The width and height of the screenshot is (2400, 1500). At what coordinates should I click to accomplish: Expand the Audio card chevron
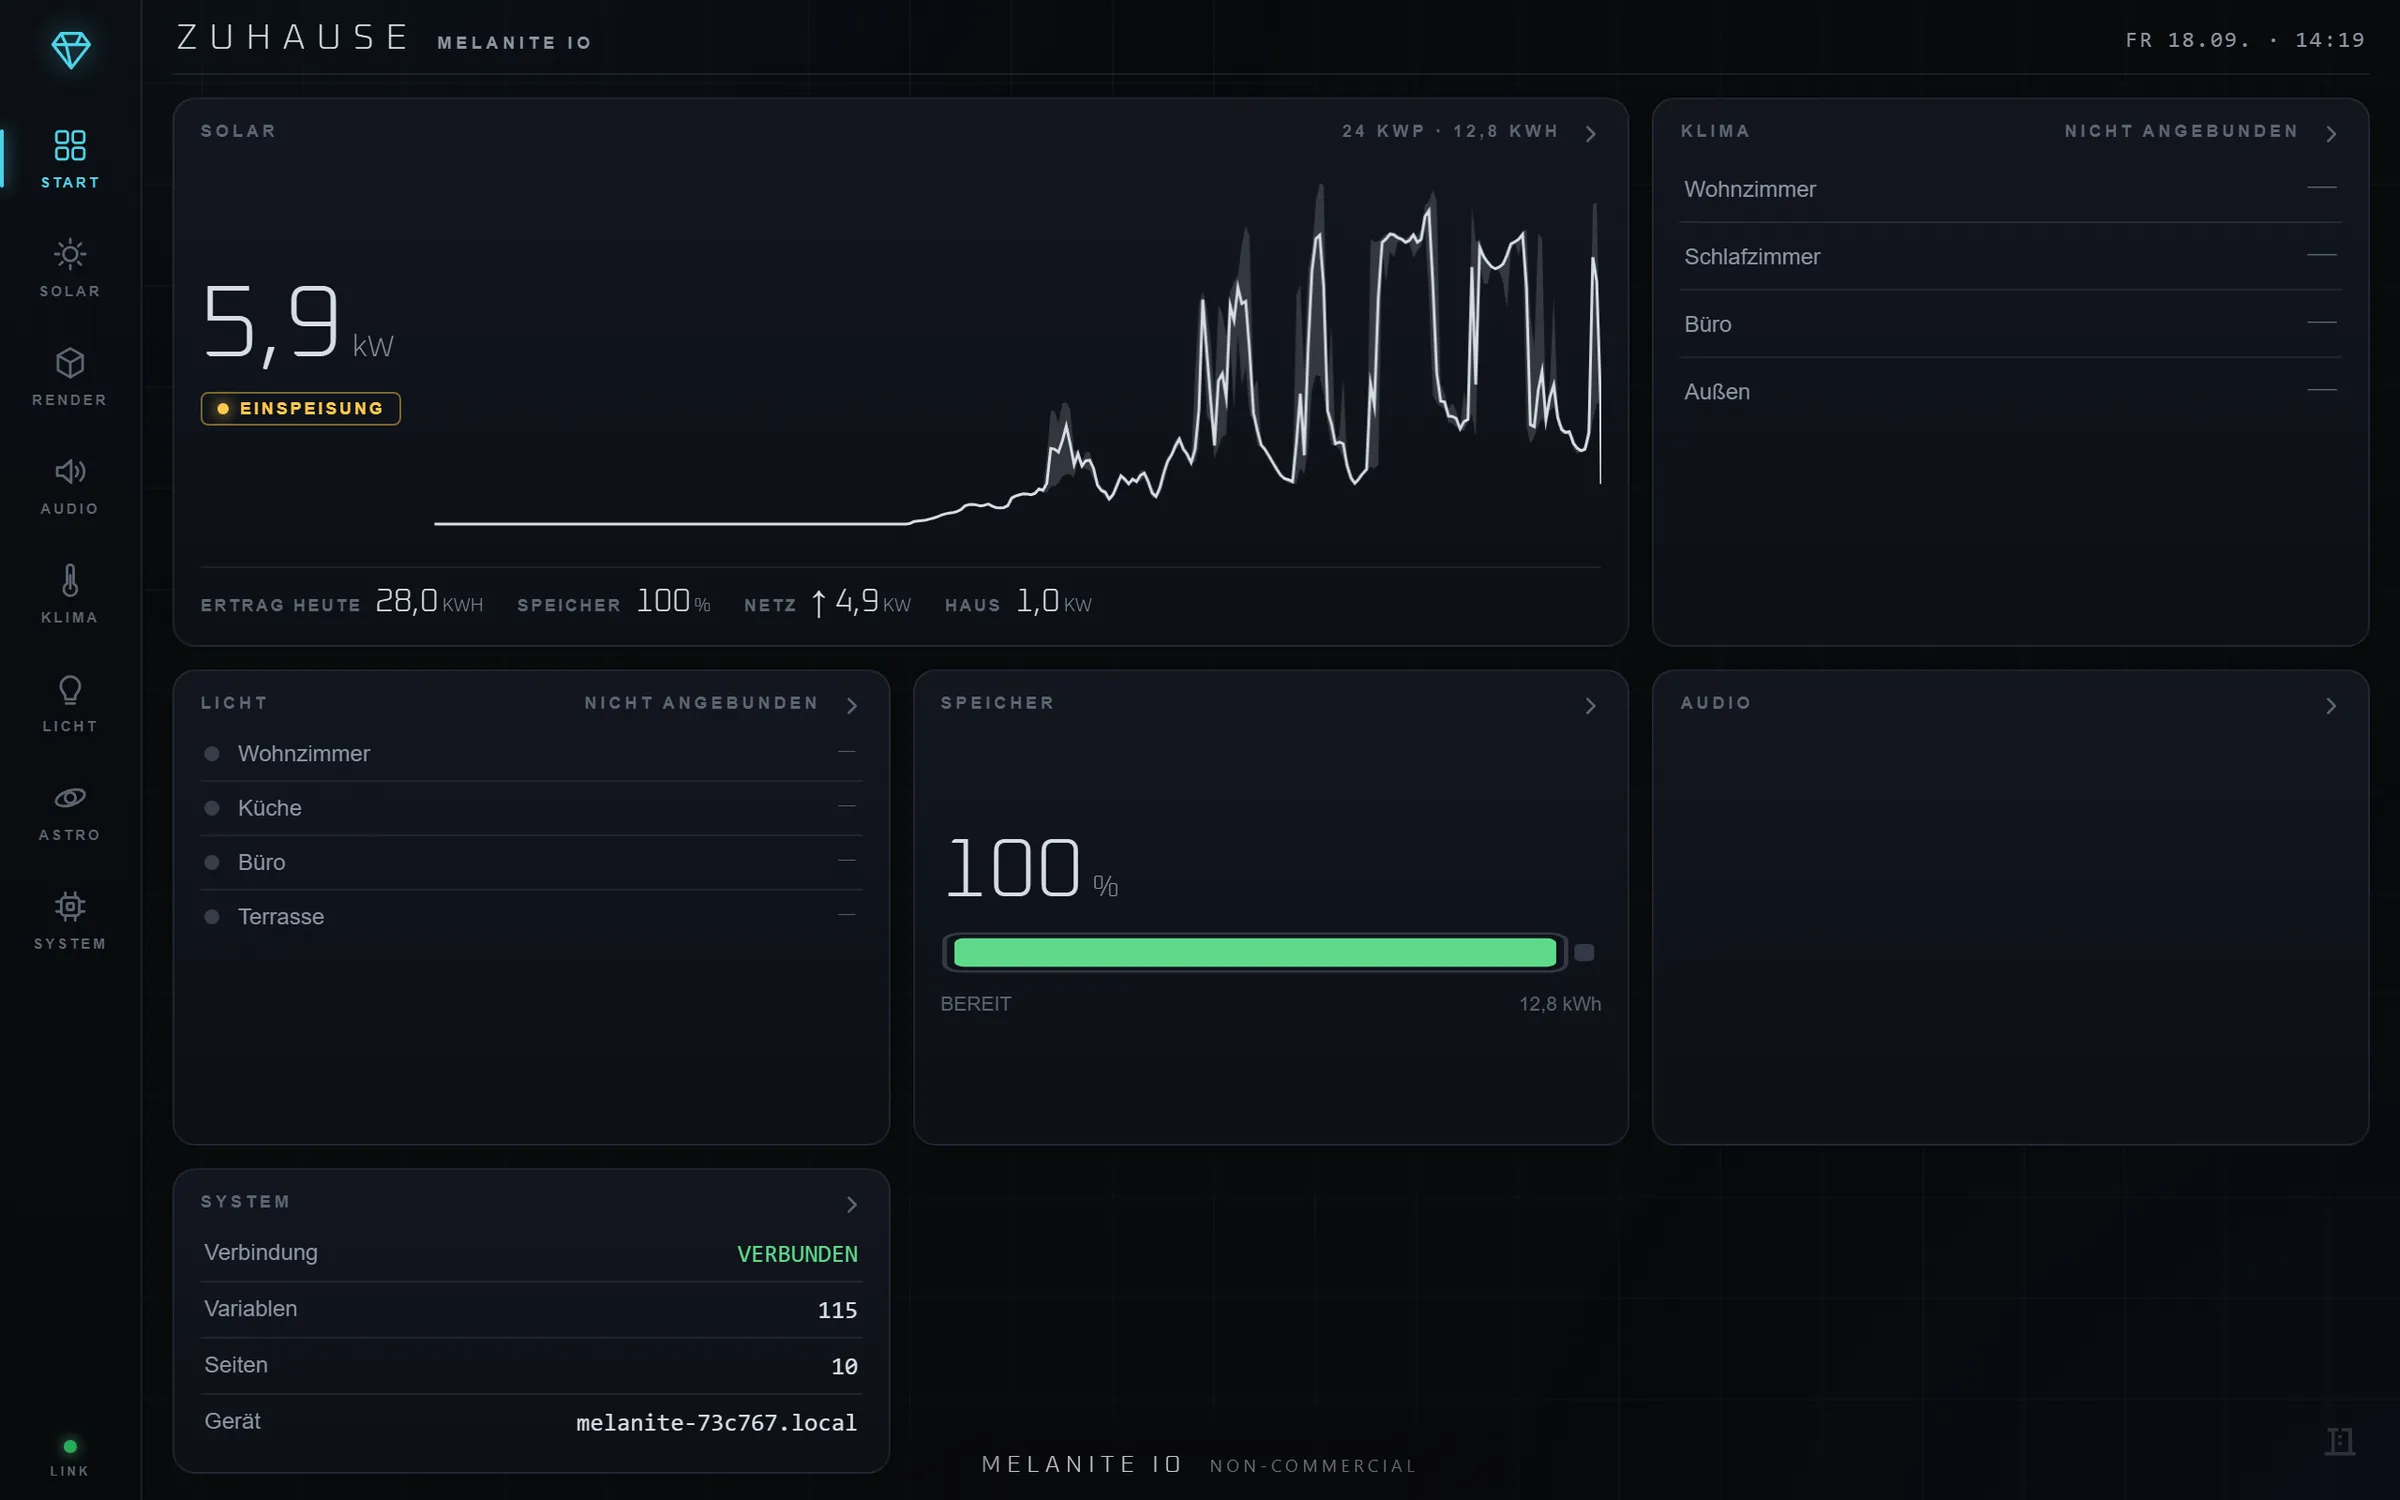point(2331,706)
